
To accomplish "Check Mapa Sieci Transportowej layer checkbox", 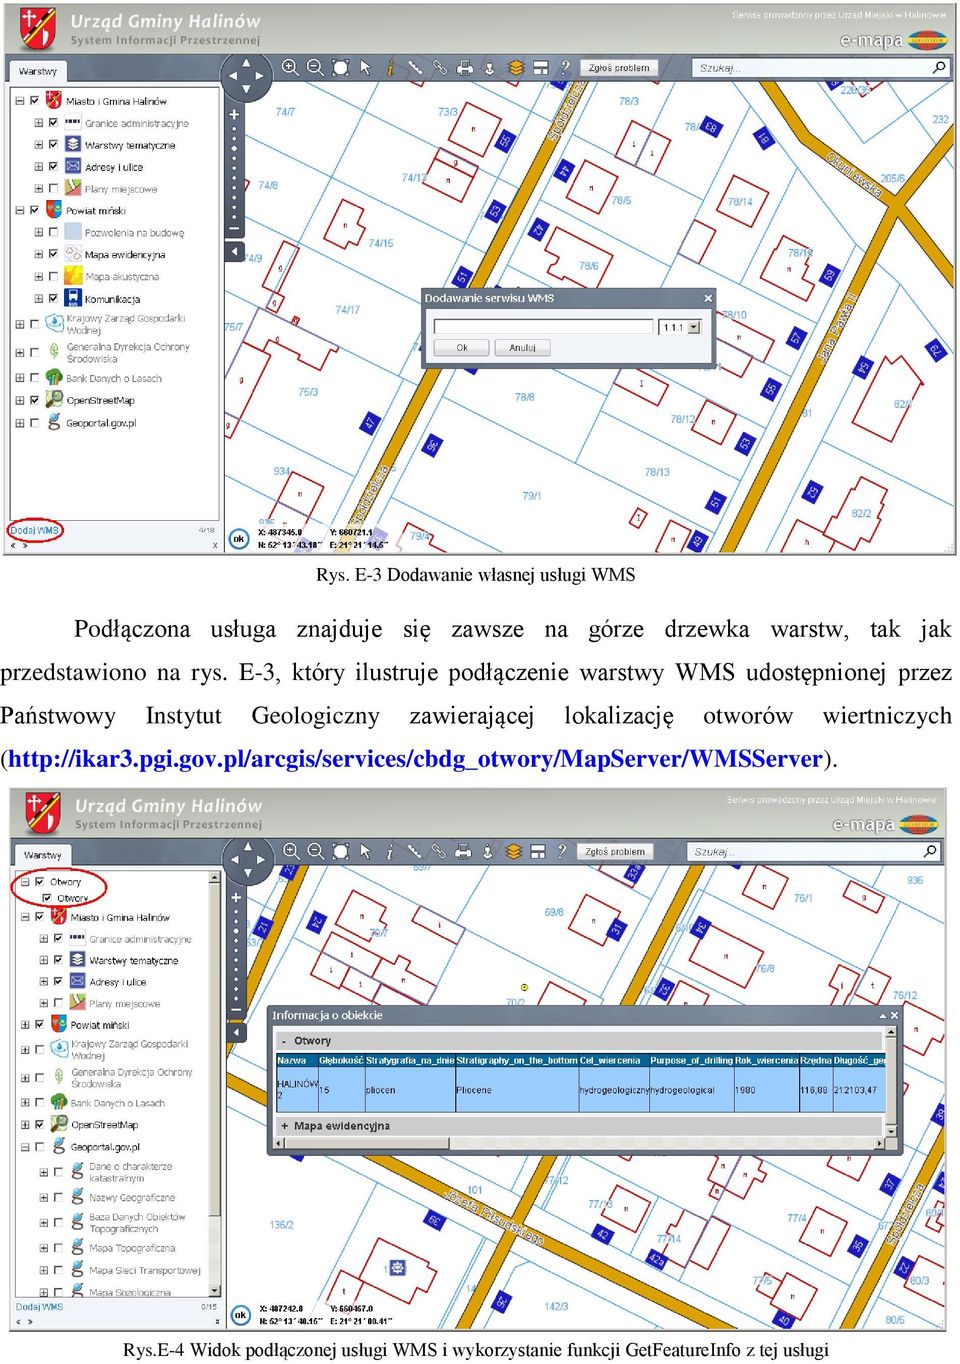I will pyautogui.click(x=59, y=1270).
